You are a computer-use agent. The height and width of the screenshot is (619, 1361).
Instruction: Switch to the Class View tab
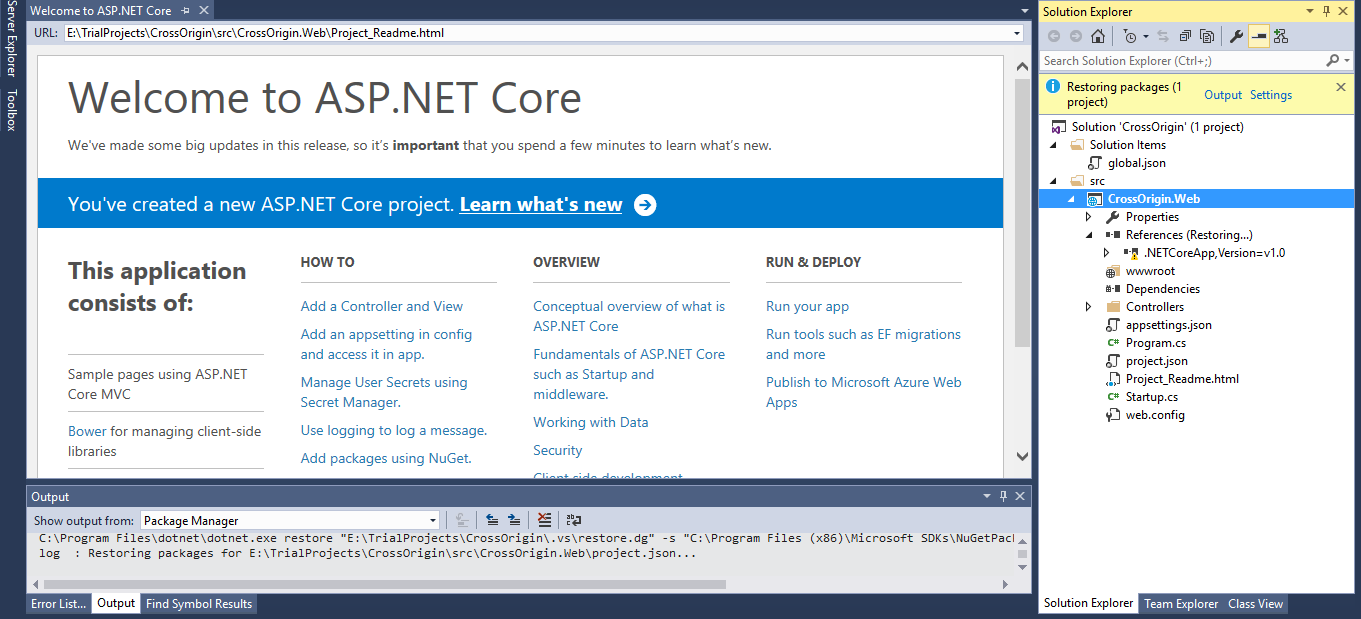tap(1255, 604)
